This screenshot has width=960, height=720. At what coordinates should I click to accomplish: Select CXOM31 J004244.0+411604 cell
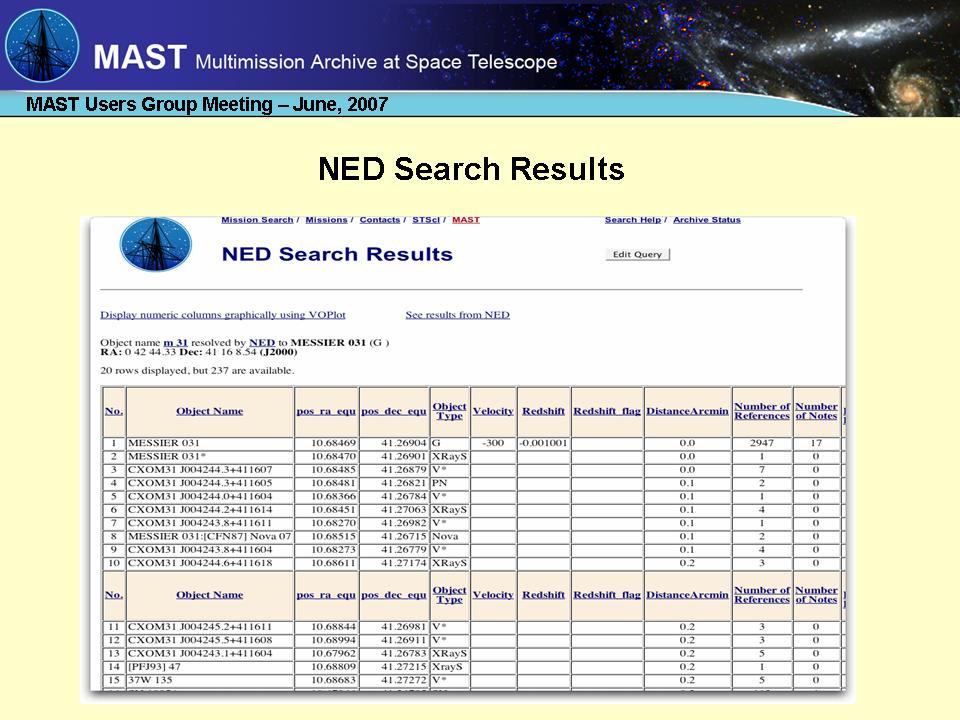click(209, 496)
